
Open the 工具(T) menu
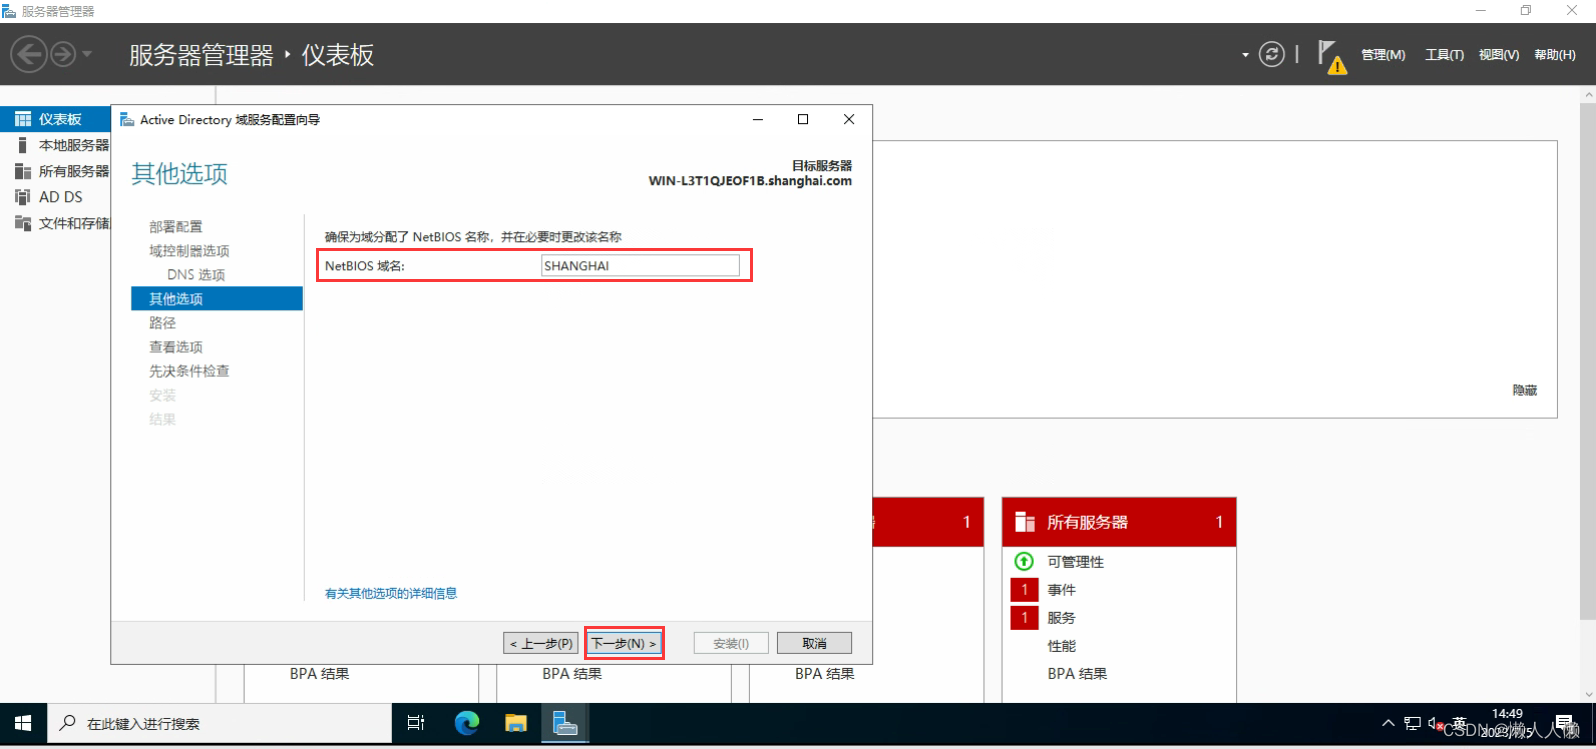(1444, 55)
